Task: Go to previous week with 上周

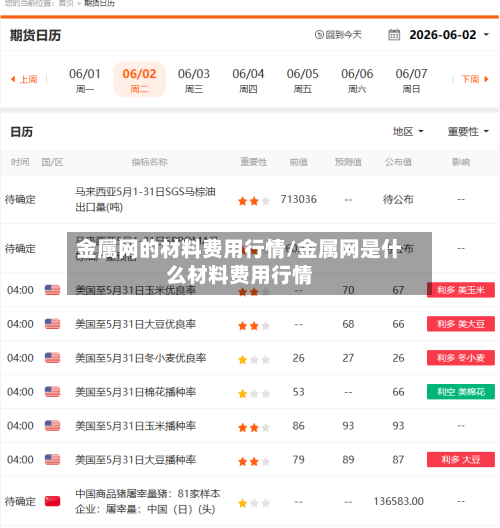Action: click(x=24, y=79)
